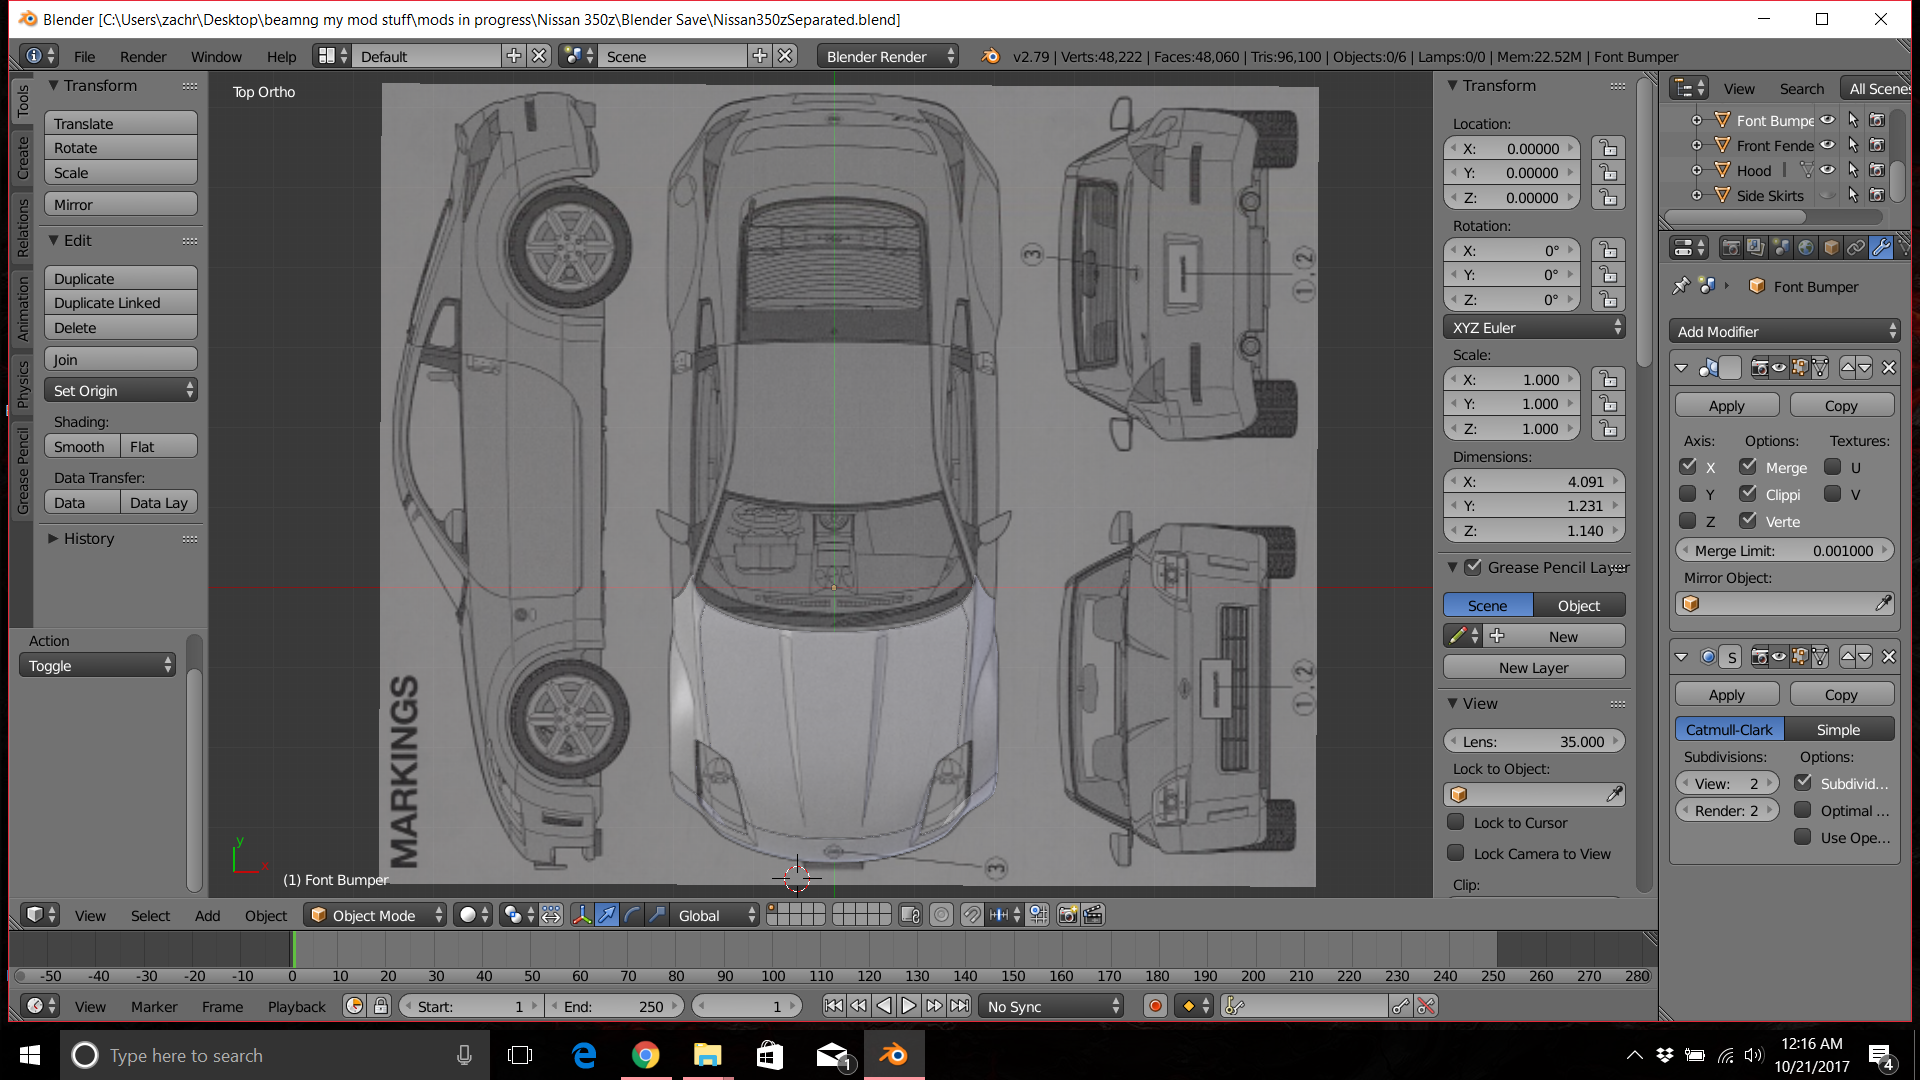The image size is (1920, 1080).
Task: Open Object Mode selector dropdown
Action: pyautogui.click(x=374, y=915)
